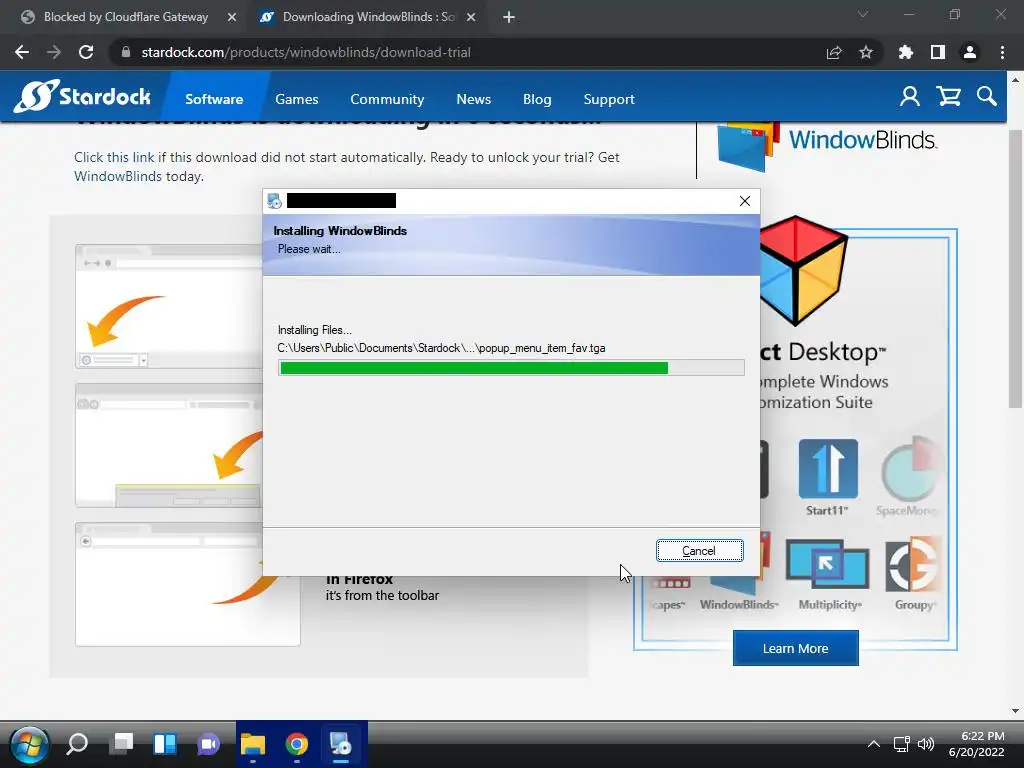
Task: Open the Chrome profile avatar
Action: tap(970, 52)
